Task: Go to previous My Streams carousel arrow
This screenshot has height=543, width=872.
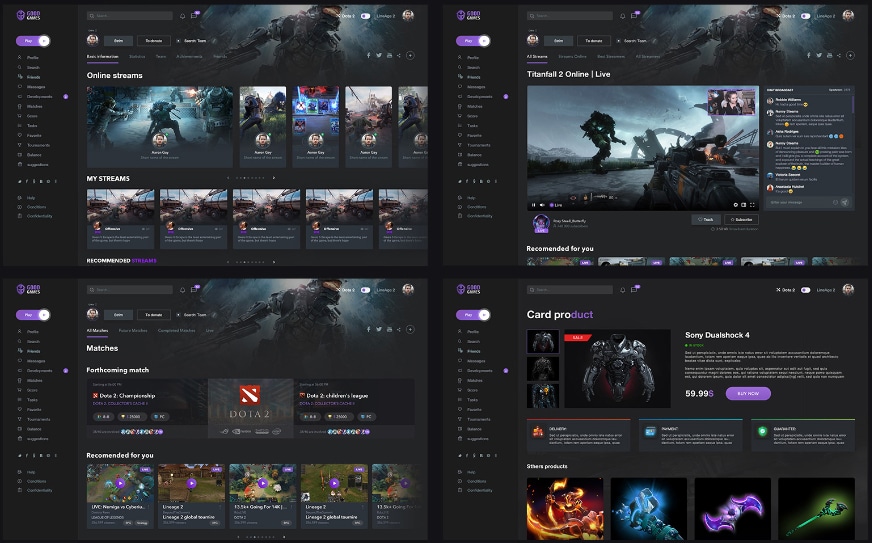Action: click(228, 178)
